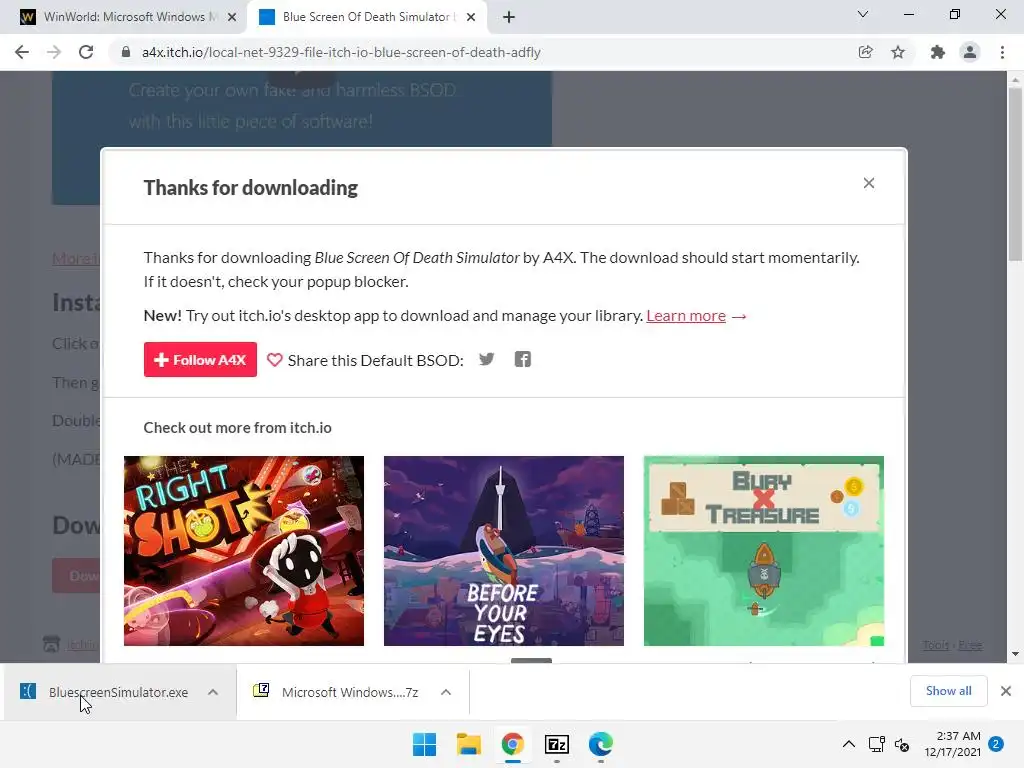1024x768 pixels.
Task: Open File Explorer from taskbar
Action: tap(468, 744)
